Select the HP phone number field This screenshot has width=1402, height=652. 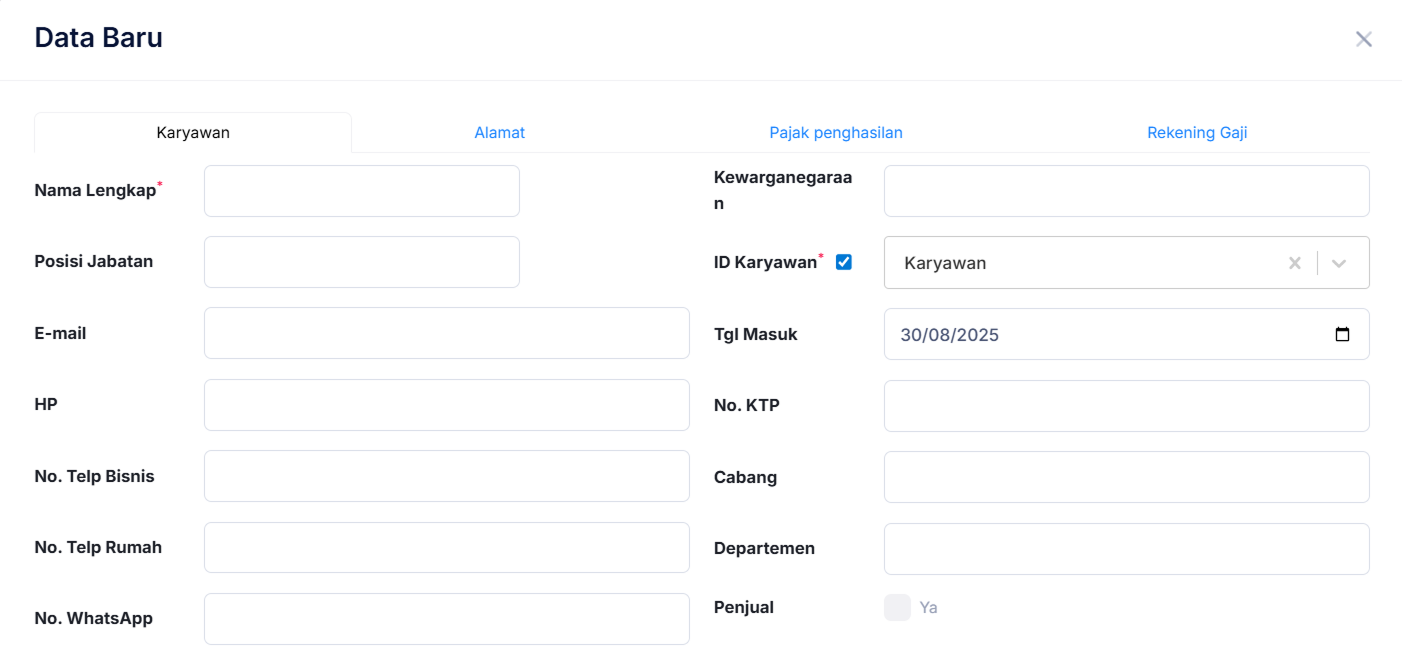pyautogui.click(x=446, y=405)
